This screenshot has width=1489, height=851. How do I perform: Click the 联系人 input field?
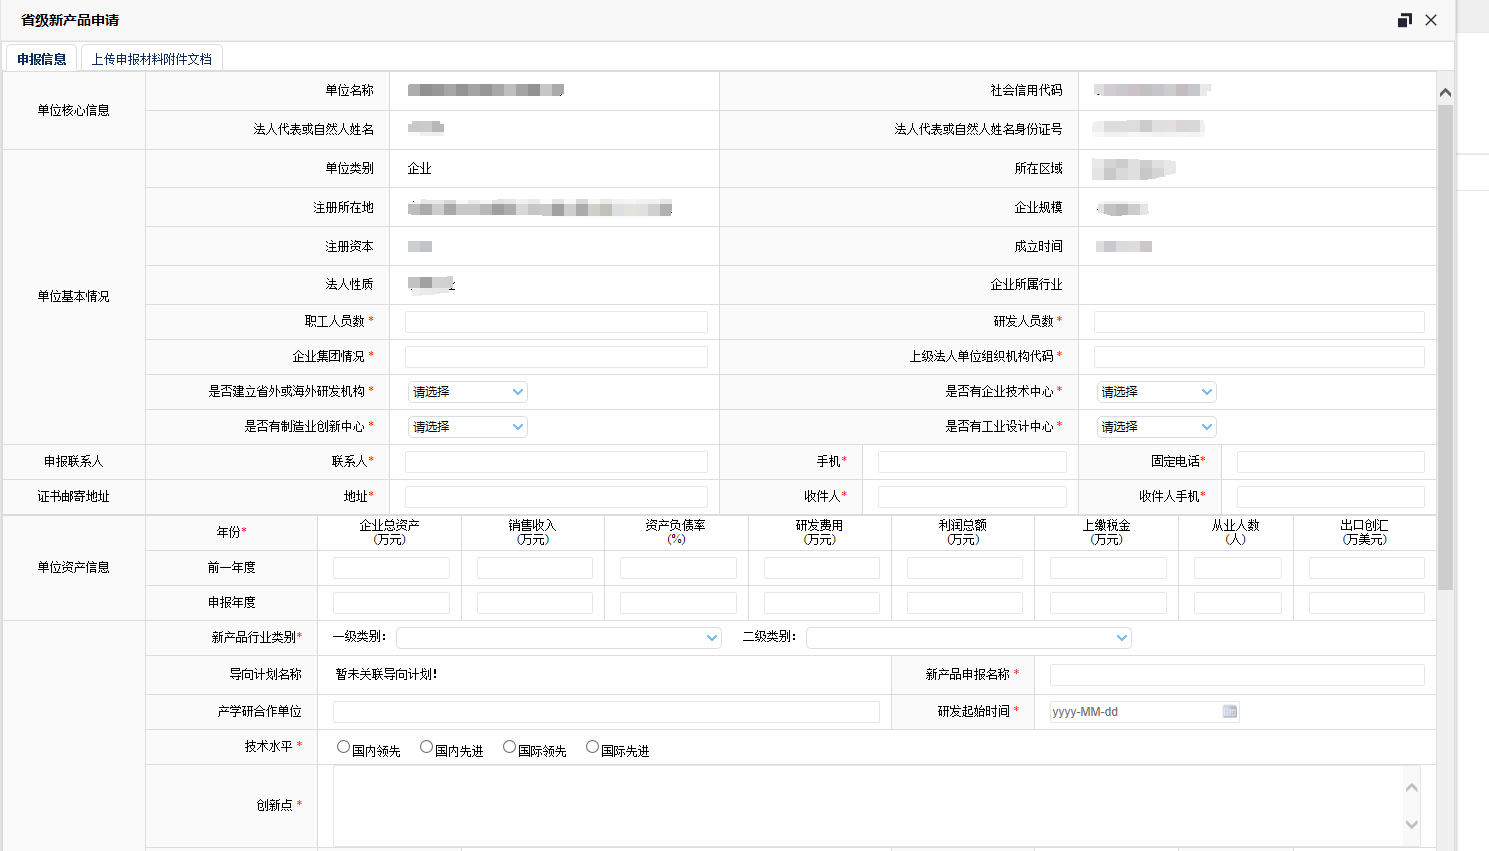pyautogui.click(x=556, y=462)
